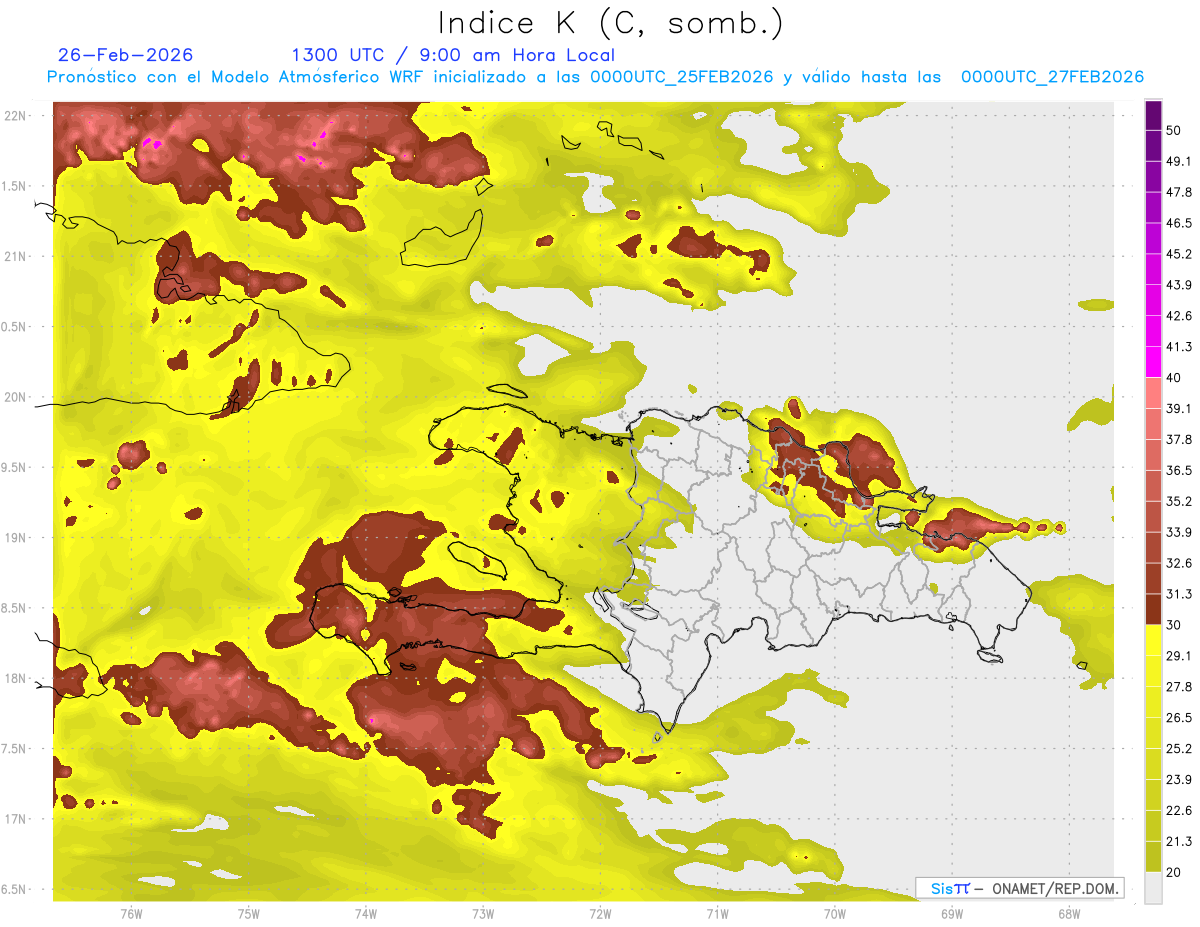
Task: Click the 20N latitude label
Action: [15, 397]
